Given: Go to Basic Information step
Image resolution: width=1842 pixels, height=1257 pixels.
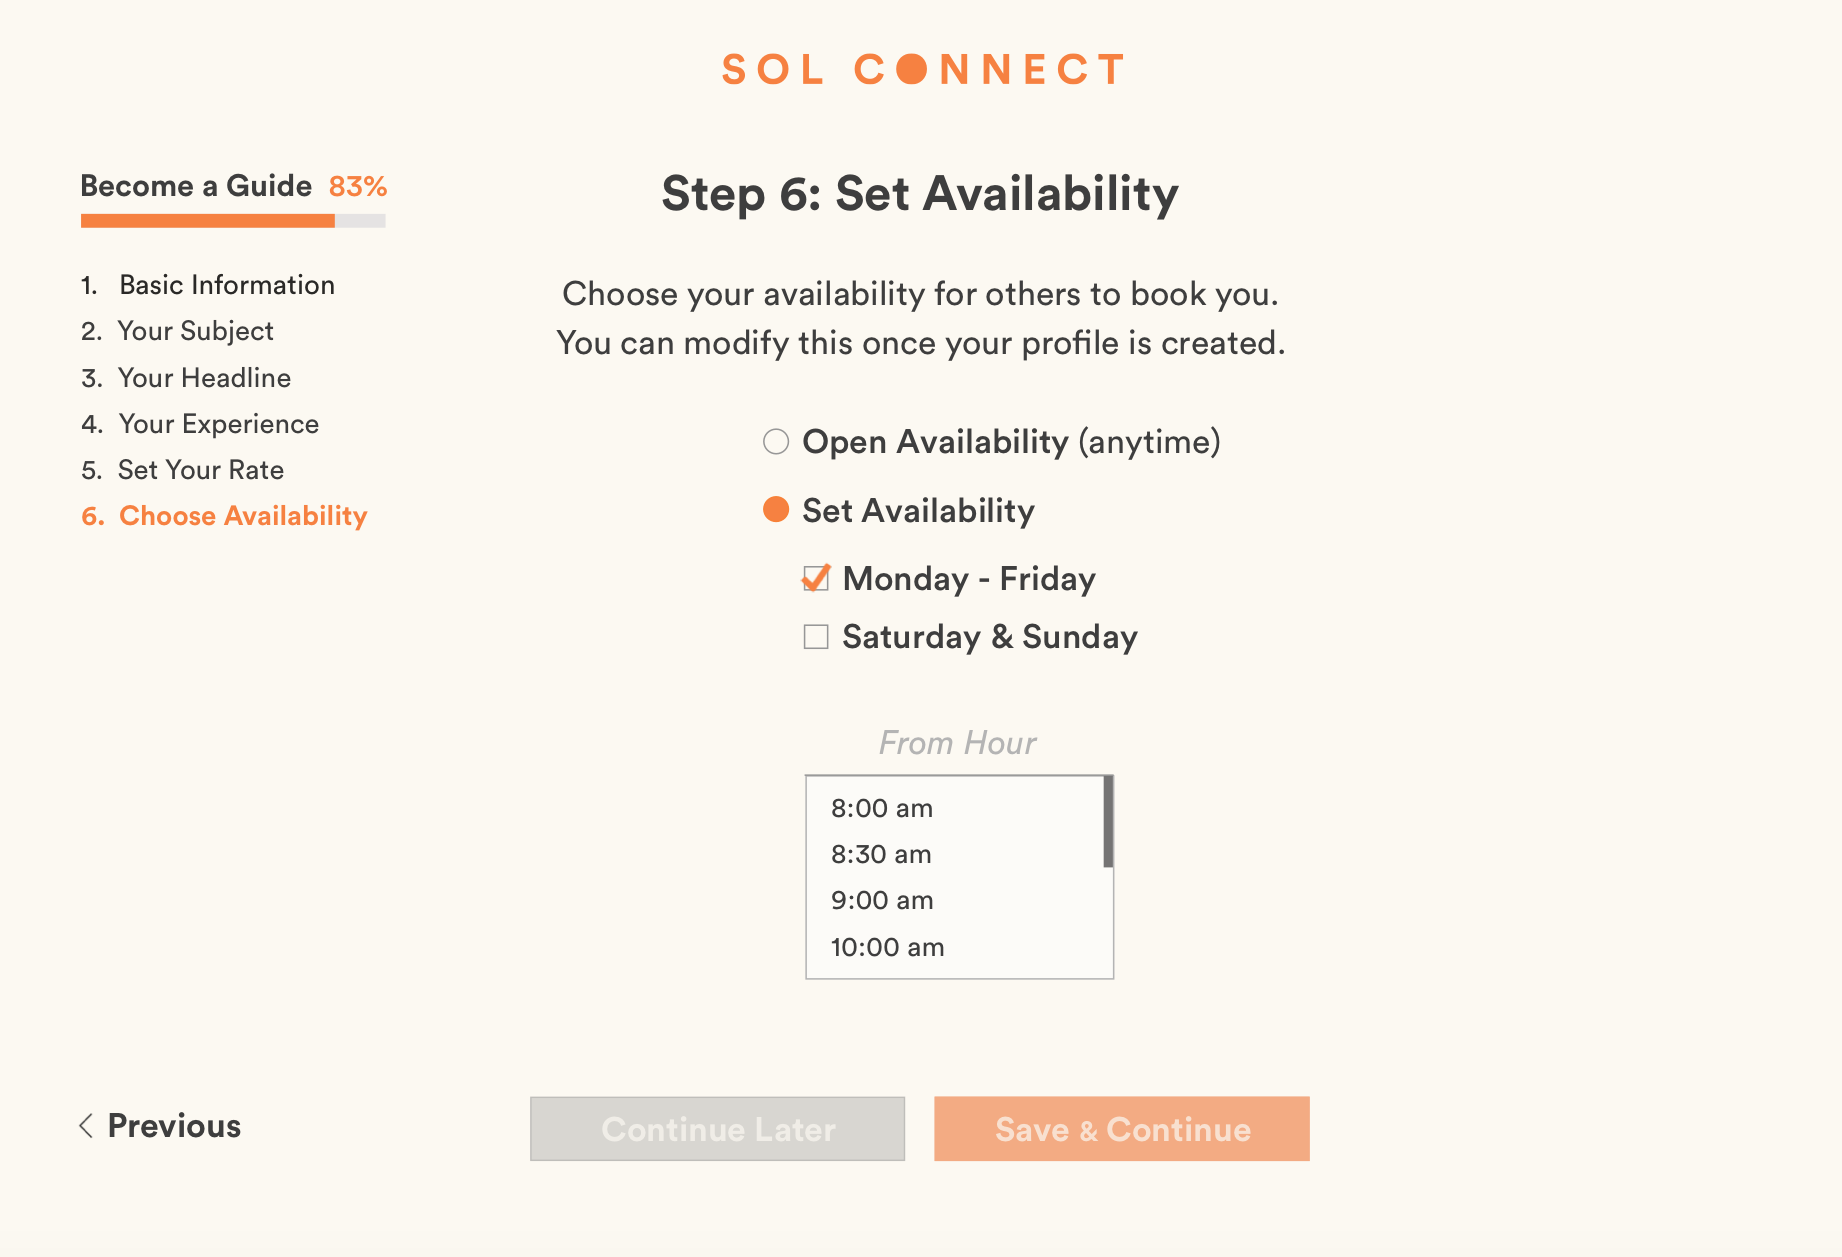Looking at the screenshot, I should click(x=226, y=285).
